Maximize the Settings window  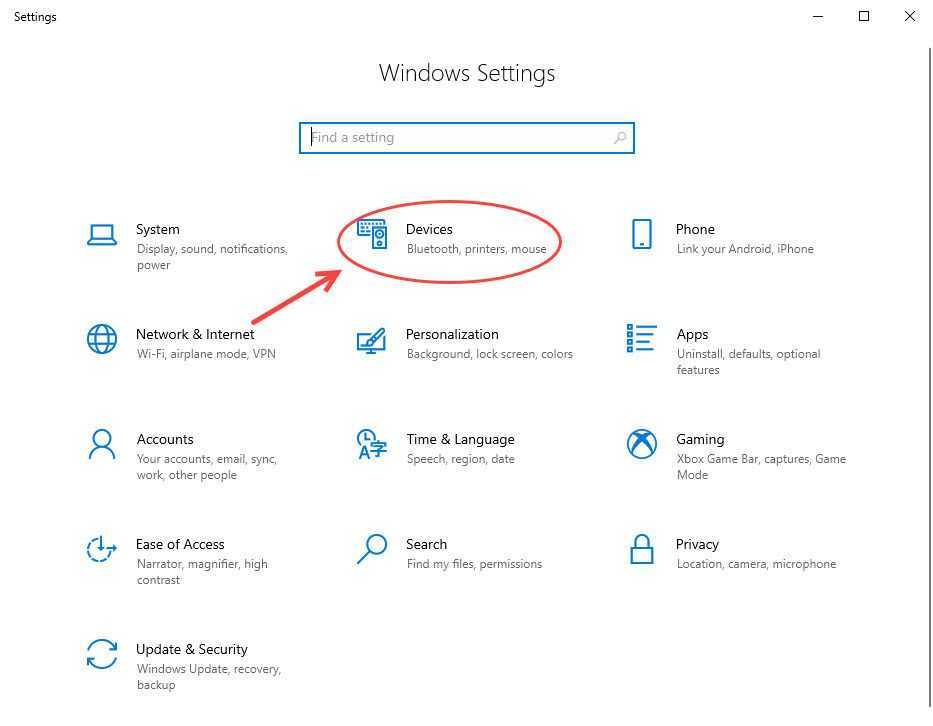pos(864,16)
